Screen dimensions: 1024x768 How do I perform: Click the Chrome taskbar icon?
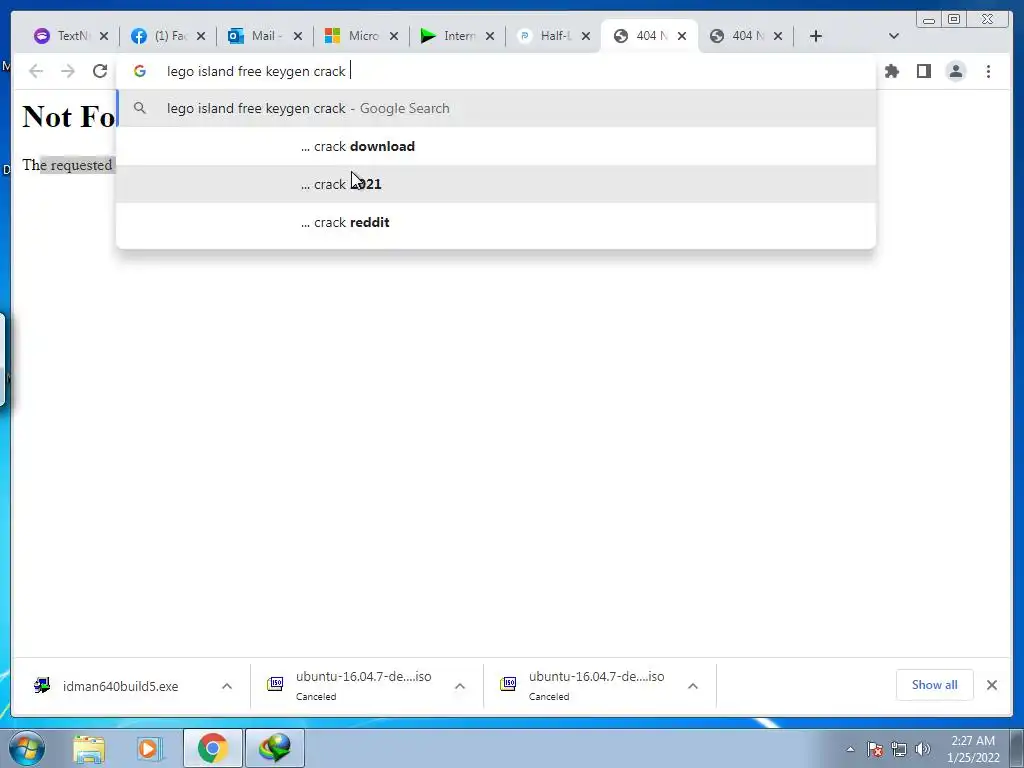point(213,748)
